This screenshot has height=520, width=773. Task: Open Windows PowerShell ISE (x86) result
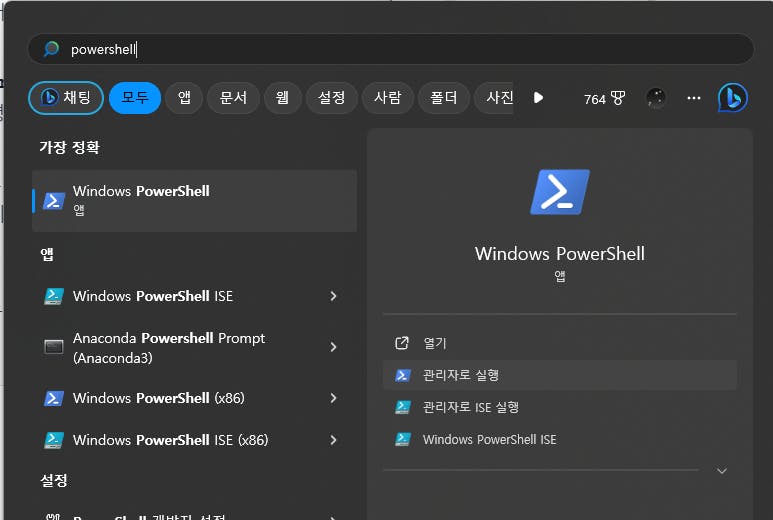click(x=194, y=440)
